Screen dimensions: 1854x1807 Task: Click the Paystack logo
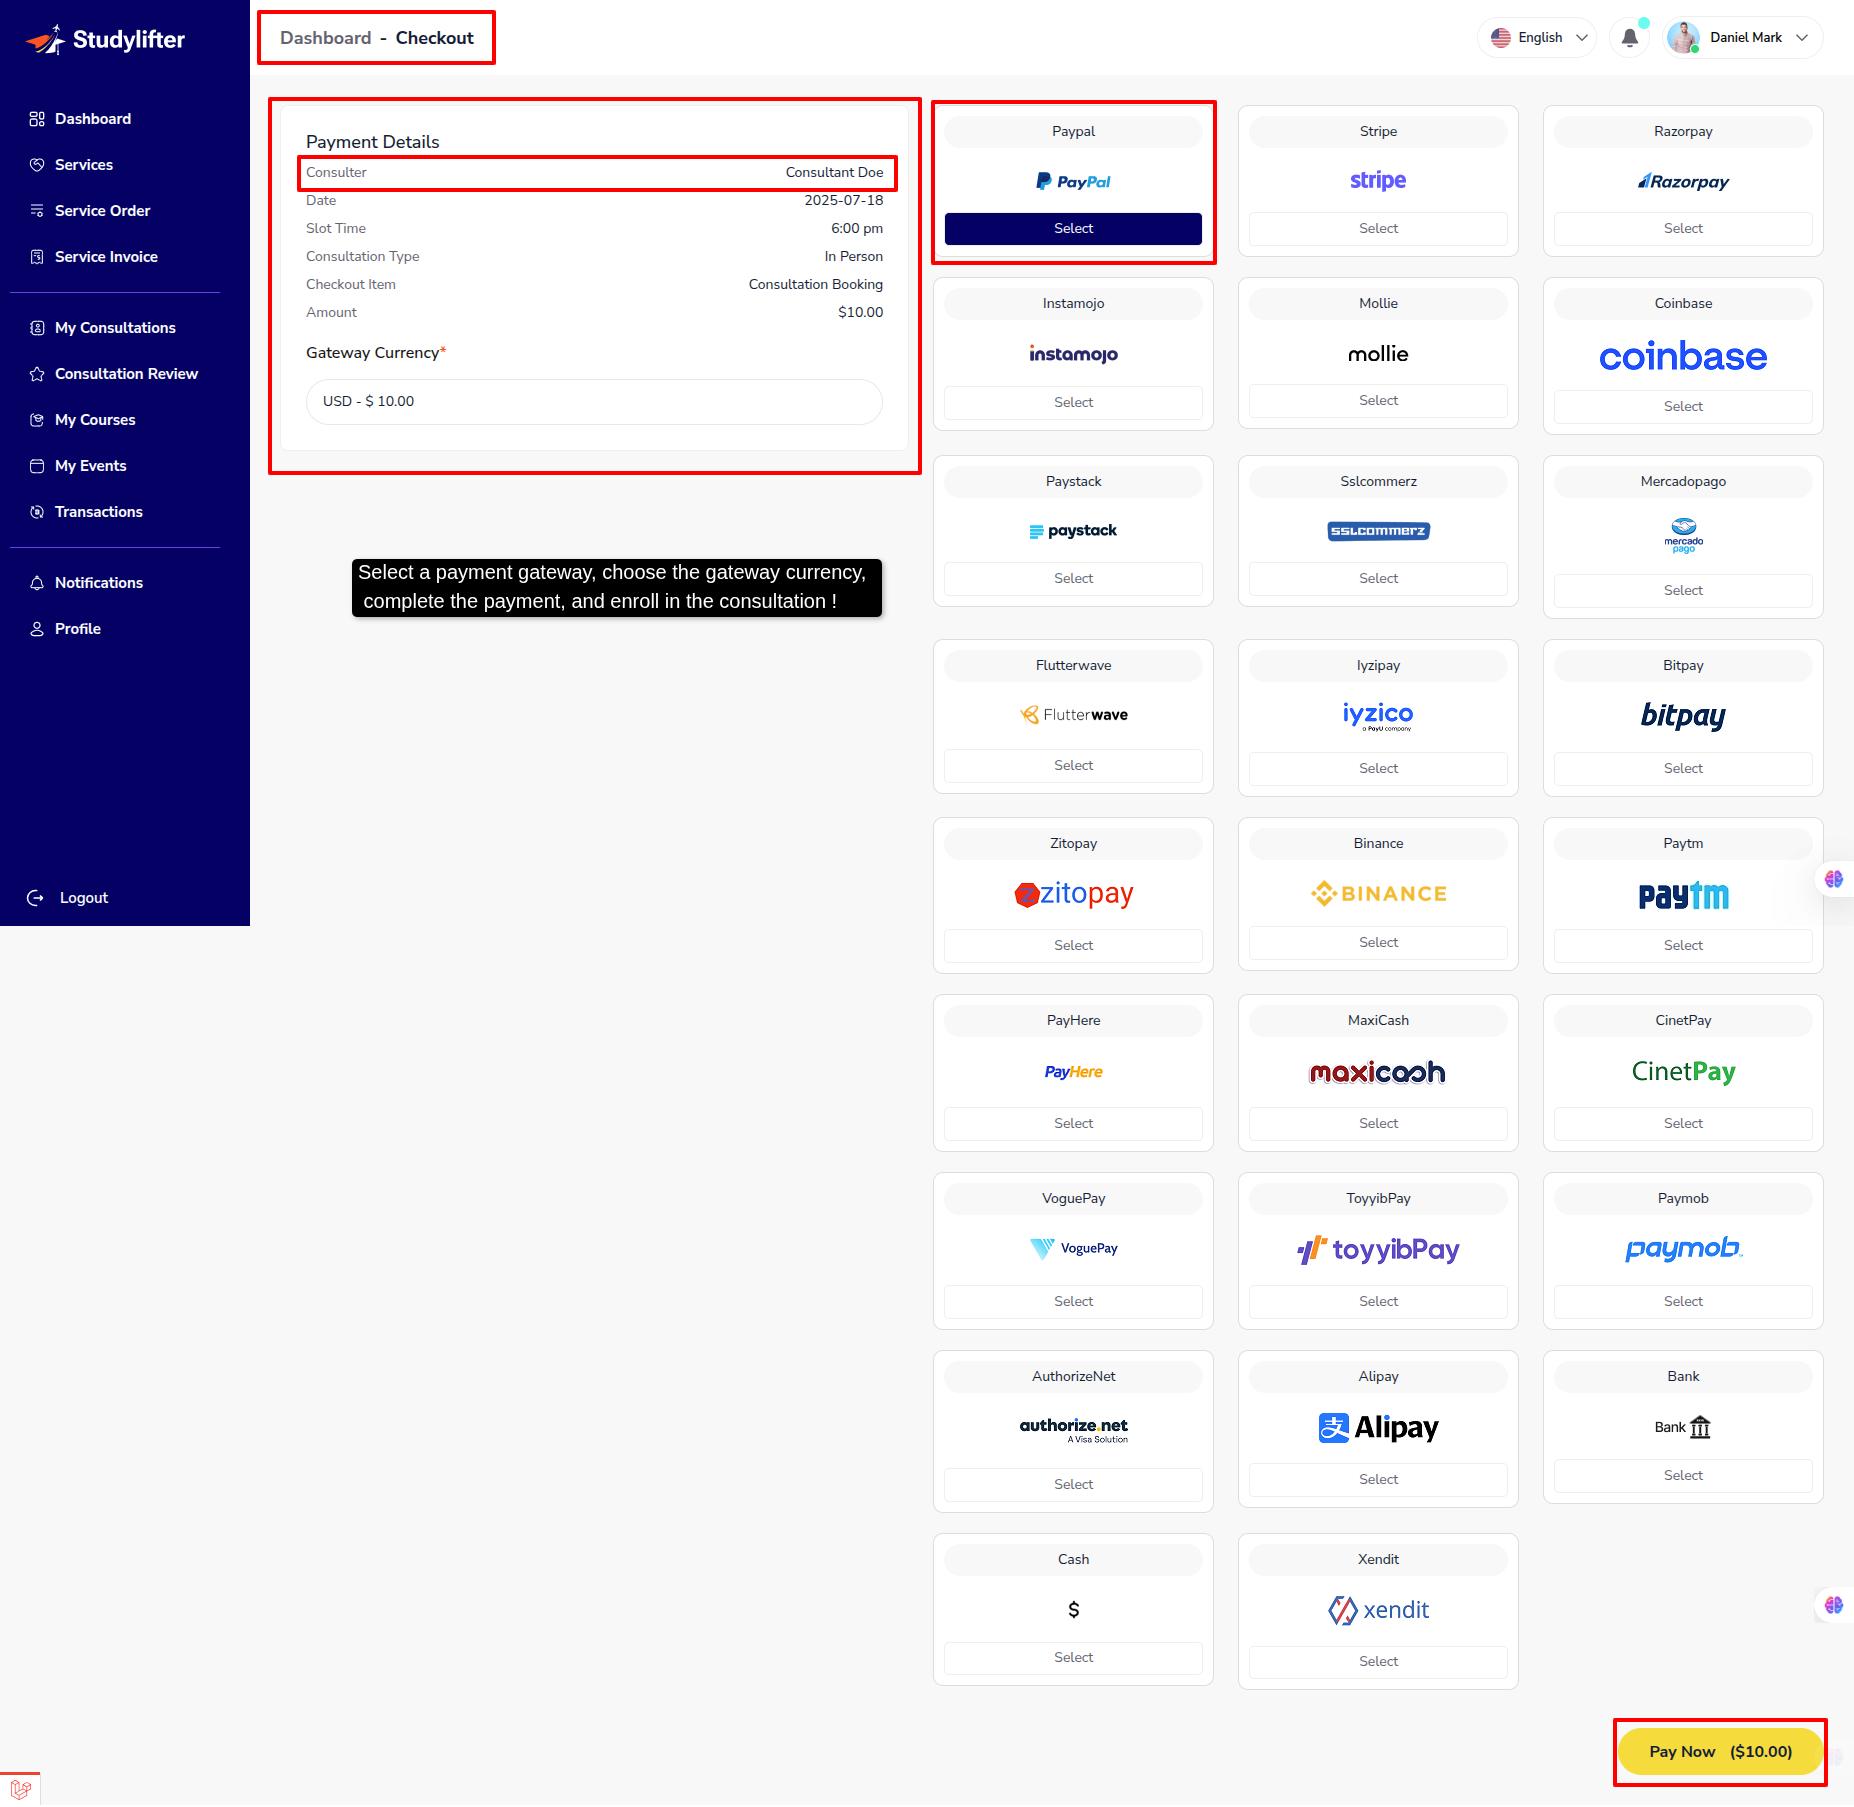(x=1073, y=531)
